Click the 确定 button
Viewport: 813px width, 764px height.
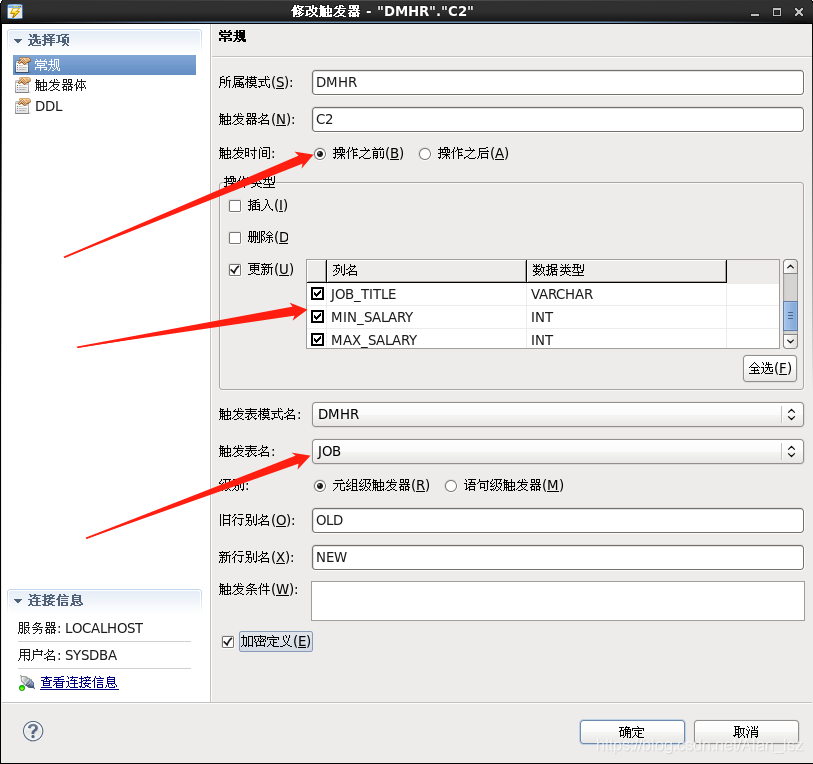coord(632,732)
